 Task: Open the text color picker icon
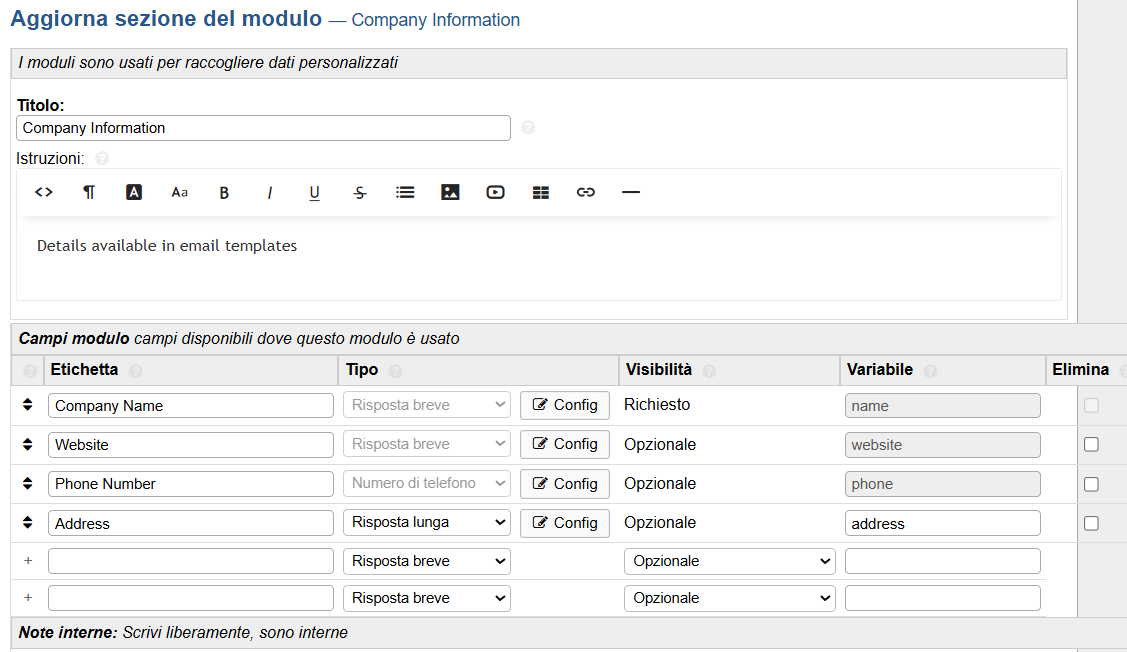(134, 192)
